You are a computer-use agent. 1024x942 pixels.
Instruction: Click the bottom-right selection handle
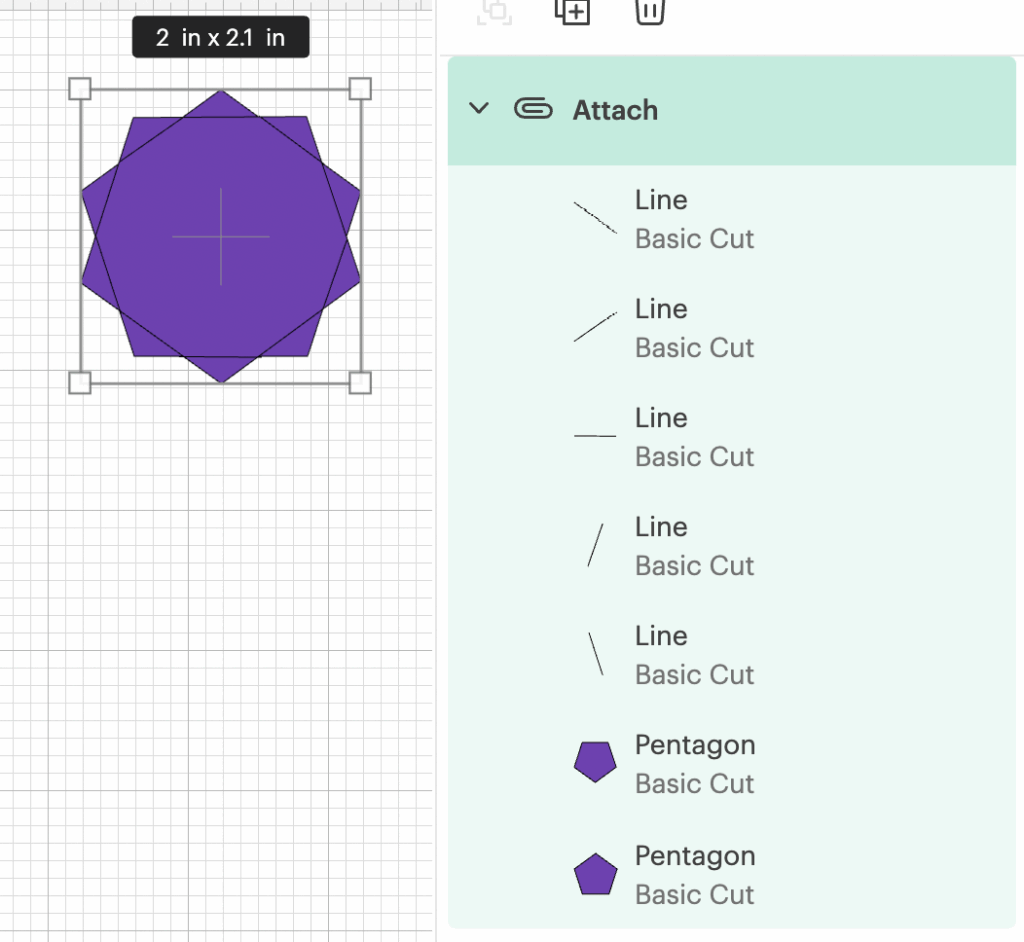click(x=360, y=382)
